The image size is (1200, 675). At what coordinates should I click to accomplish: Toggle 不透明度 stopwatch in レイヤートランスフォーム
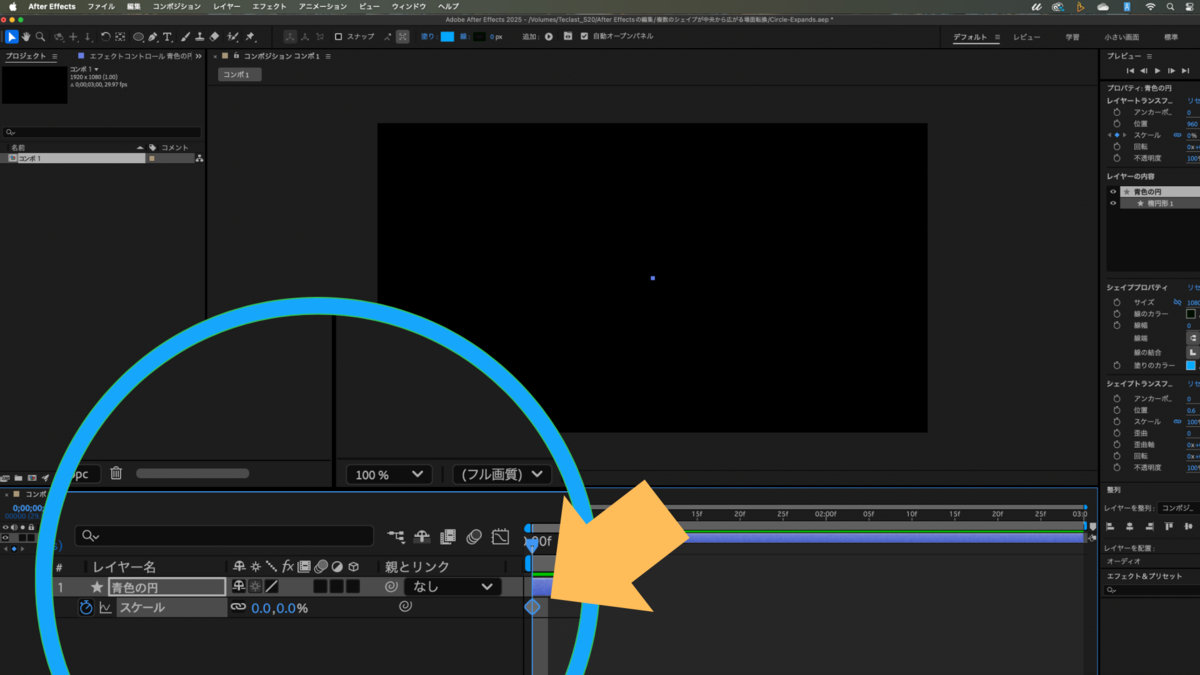1117,158
